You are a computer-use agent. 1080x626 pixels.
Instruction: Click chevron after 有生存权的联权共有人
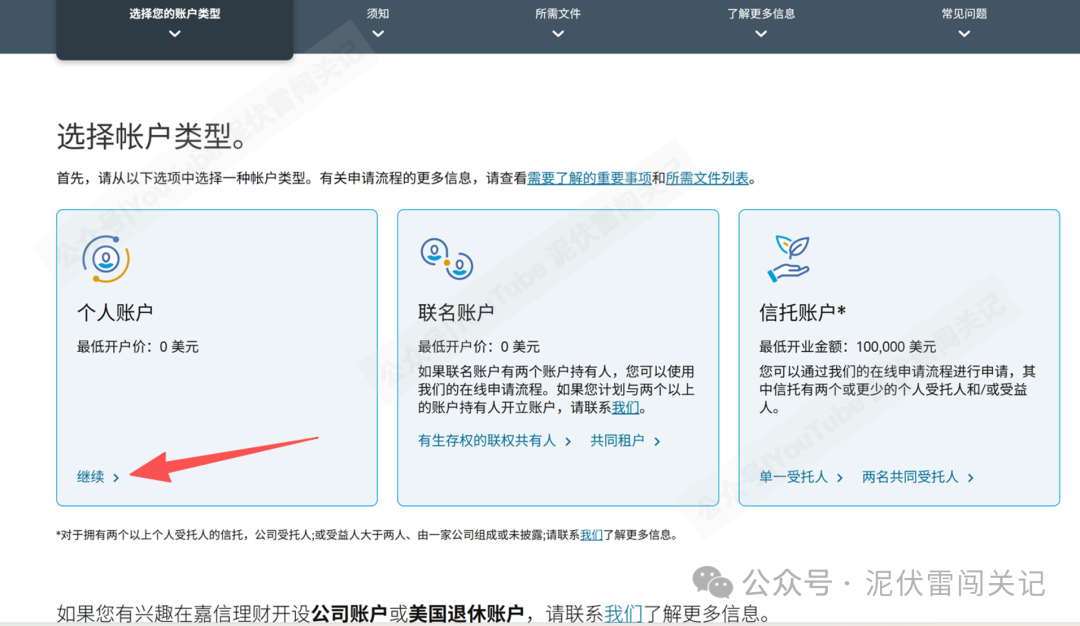pyautogui.click(x=568, y=441)
